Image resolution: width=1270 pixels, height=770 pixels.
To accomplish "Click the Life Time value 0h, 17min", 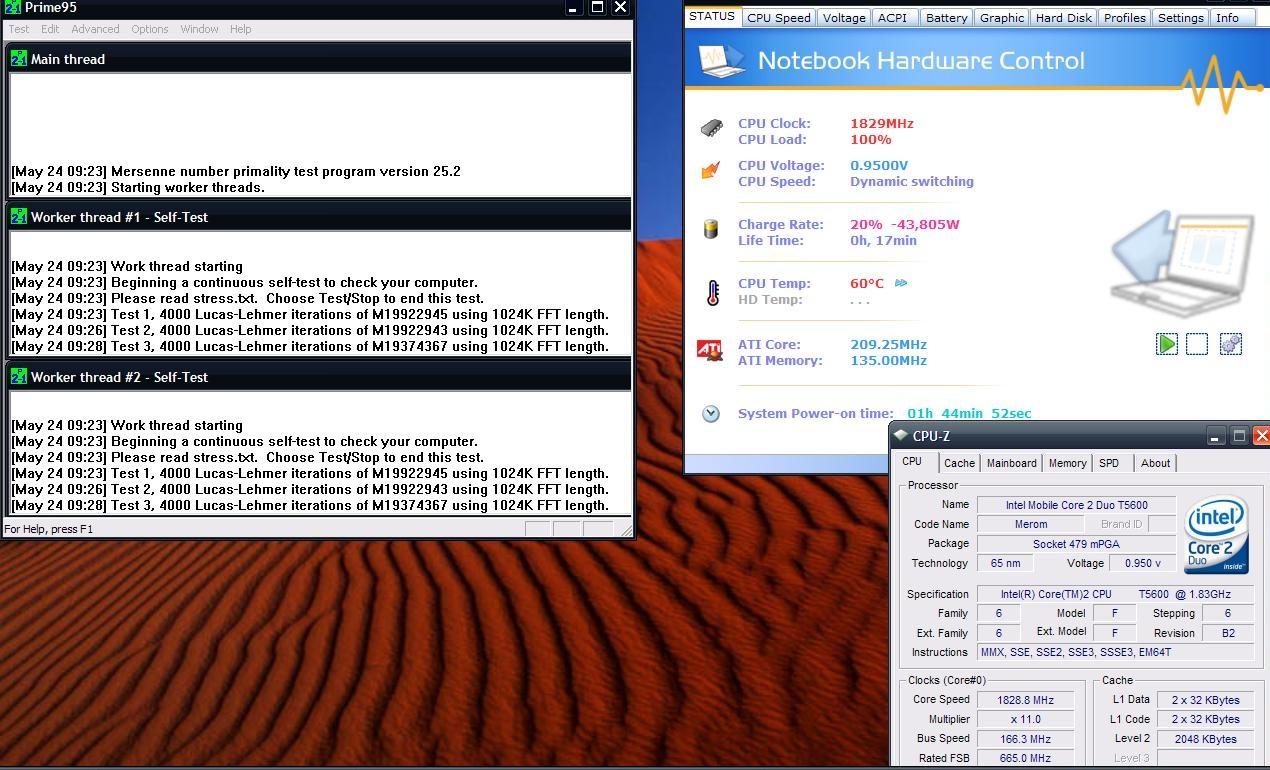I will click(883, 240).
